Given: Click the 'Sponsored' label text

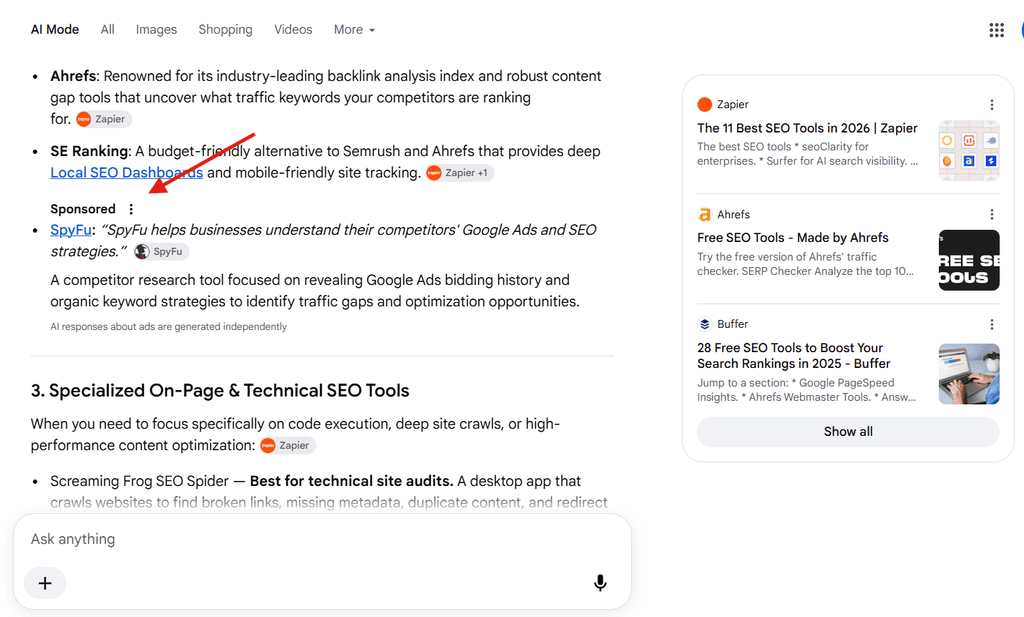Looking at the screenshot, I should (83, 209).
